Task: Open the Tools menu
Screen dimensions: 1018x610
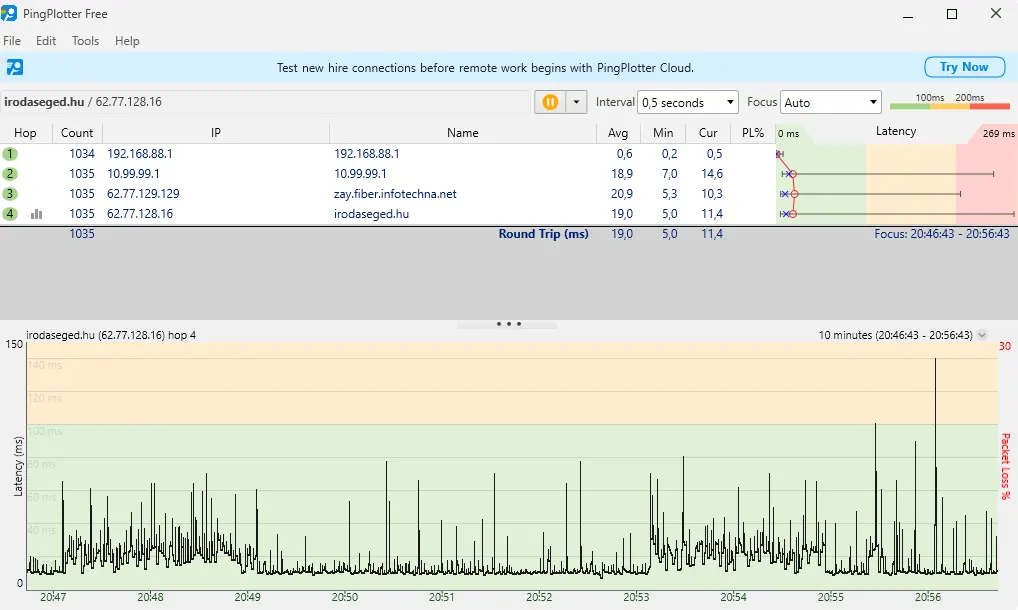Action: point(85,41)
